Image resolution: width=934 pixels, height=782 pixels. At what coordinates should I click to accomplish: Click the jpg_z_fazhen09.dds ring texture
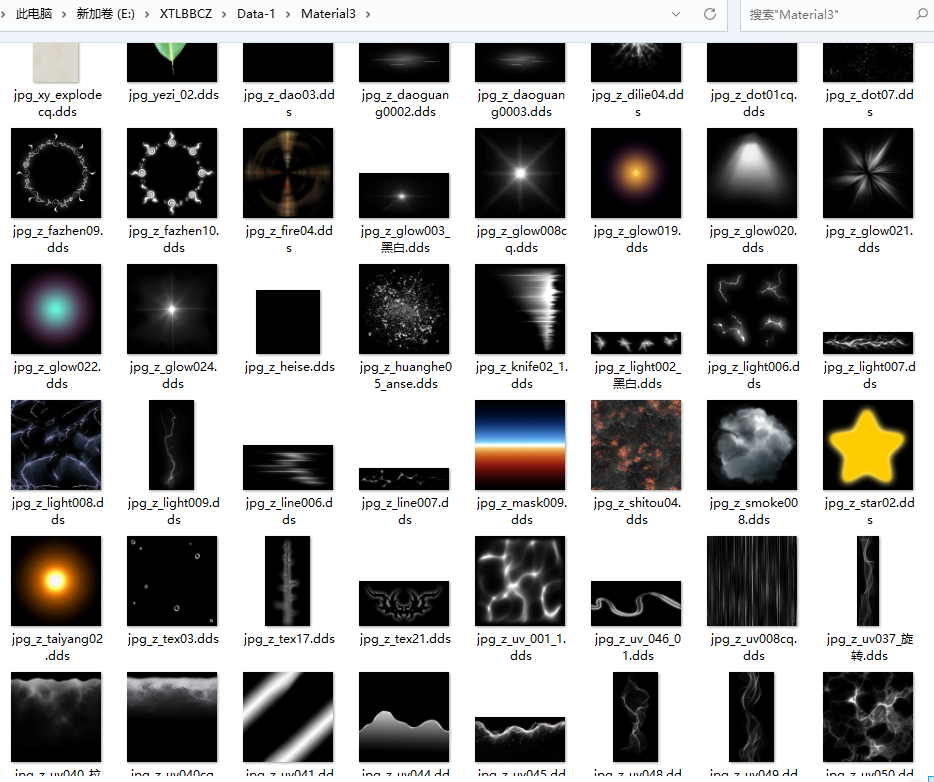(x=56, y=173)
